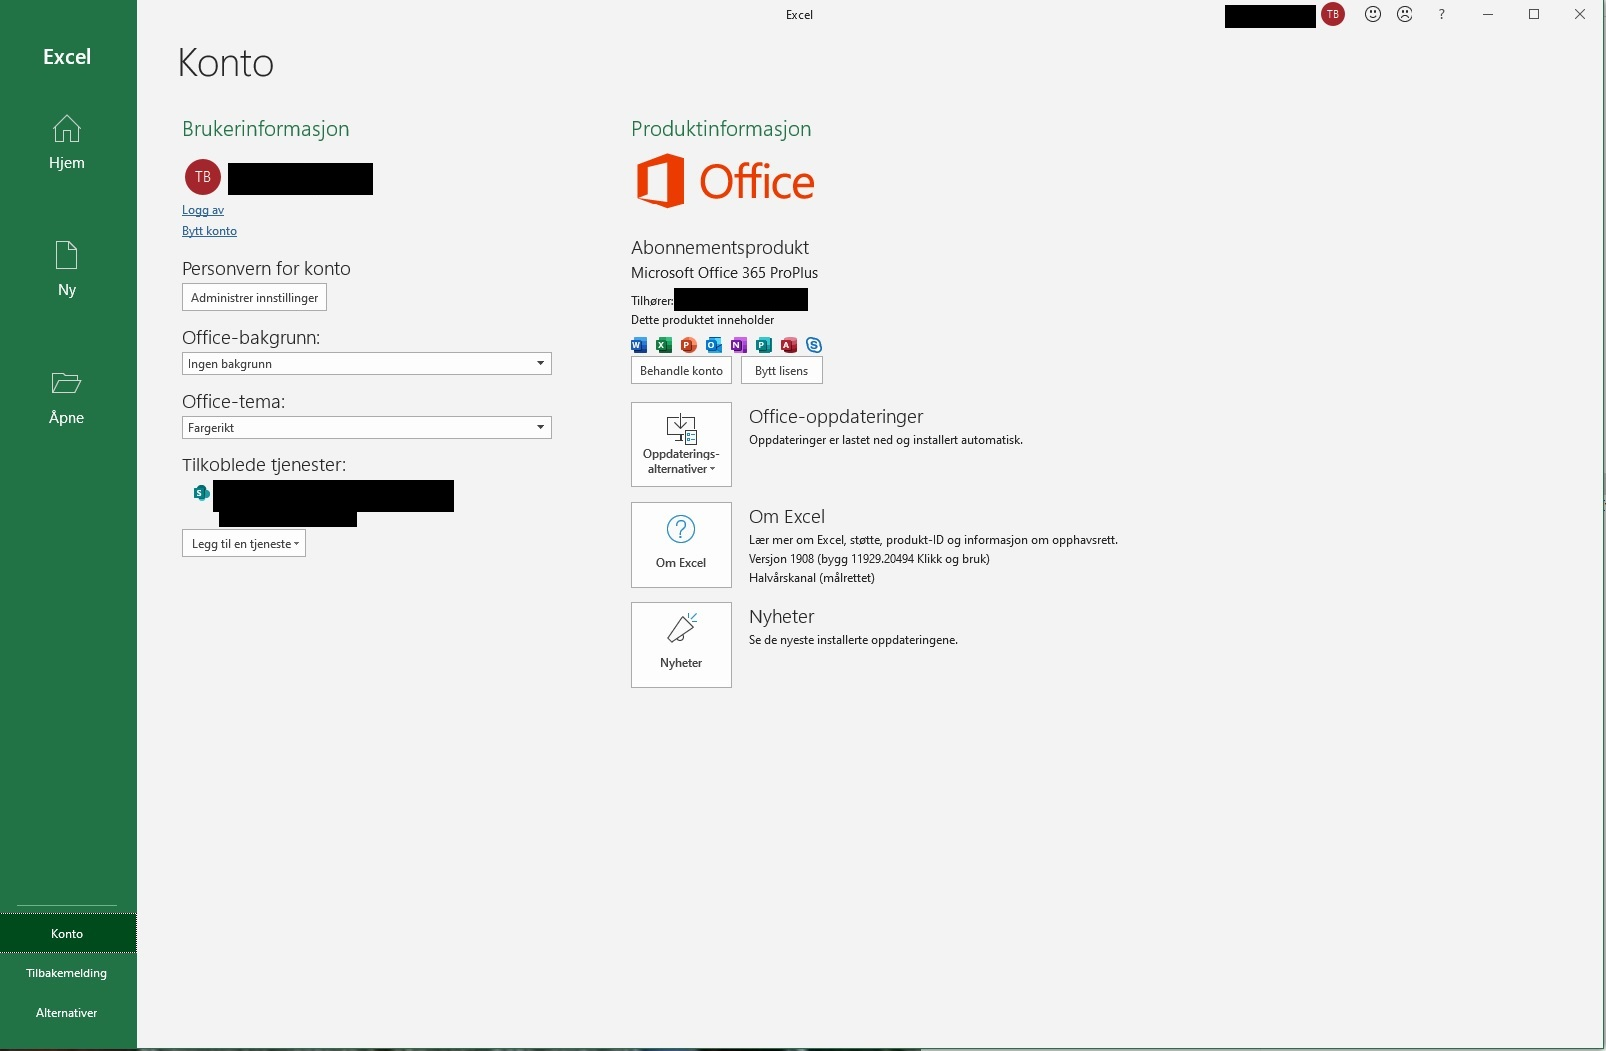Open the Oppdateringsalternativer menu
1606x1051 pixels.
point(681,444)
